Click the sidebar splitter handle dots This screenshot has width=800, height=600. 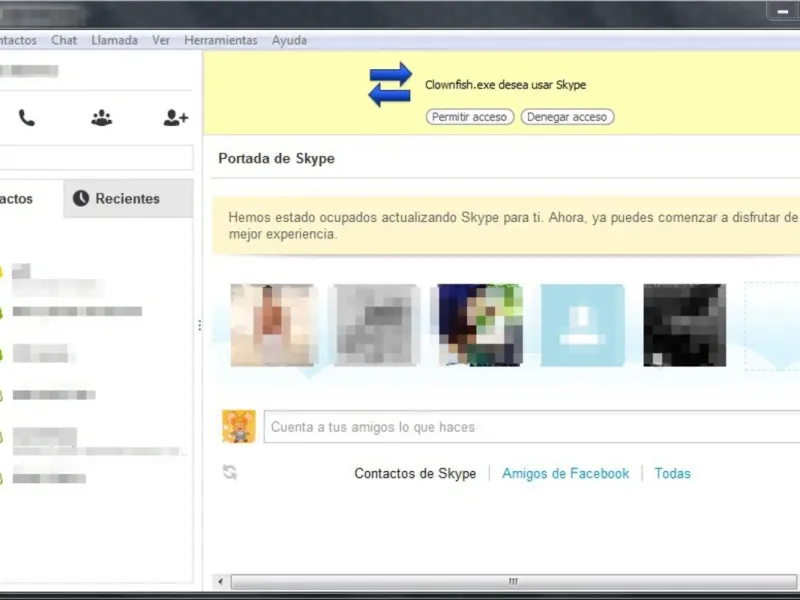[199, 325]
